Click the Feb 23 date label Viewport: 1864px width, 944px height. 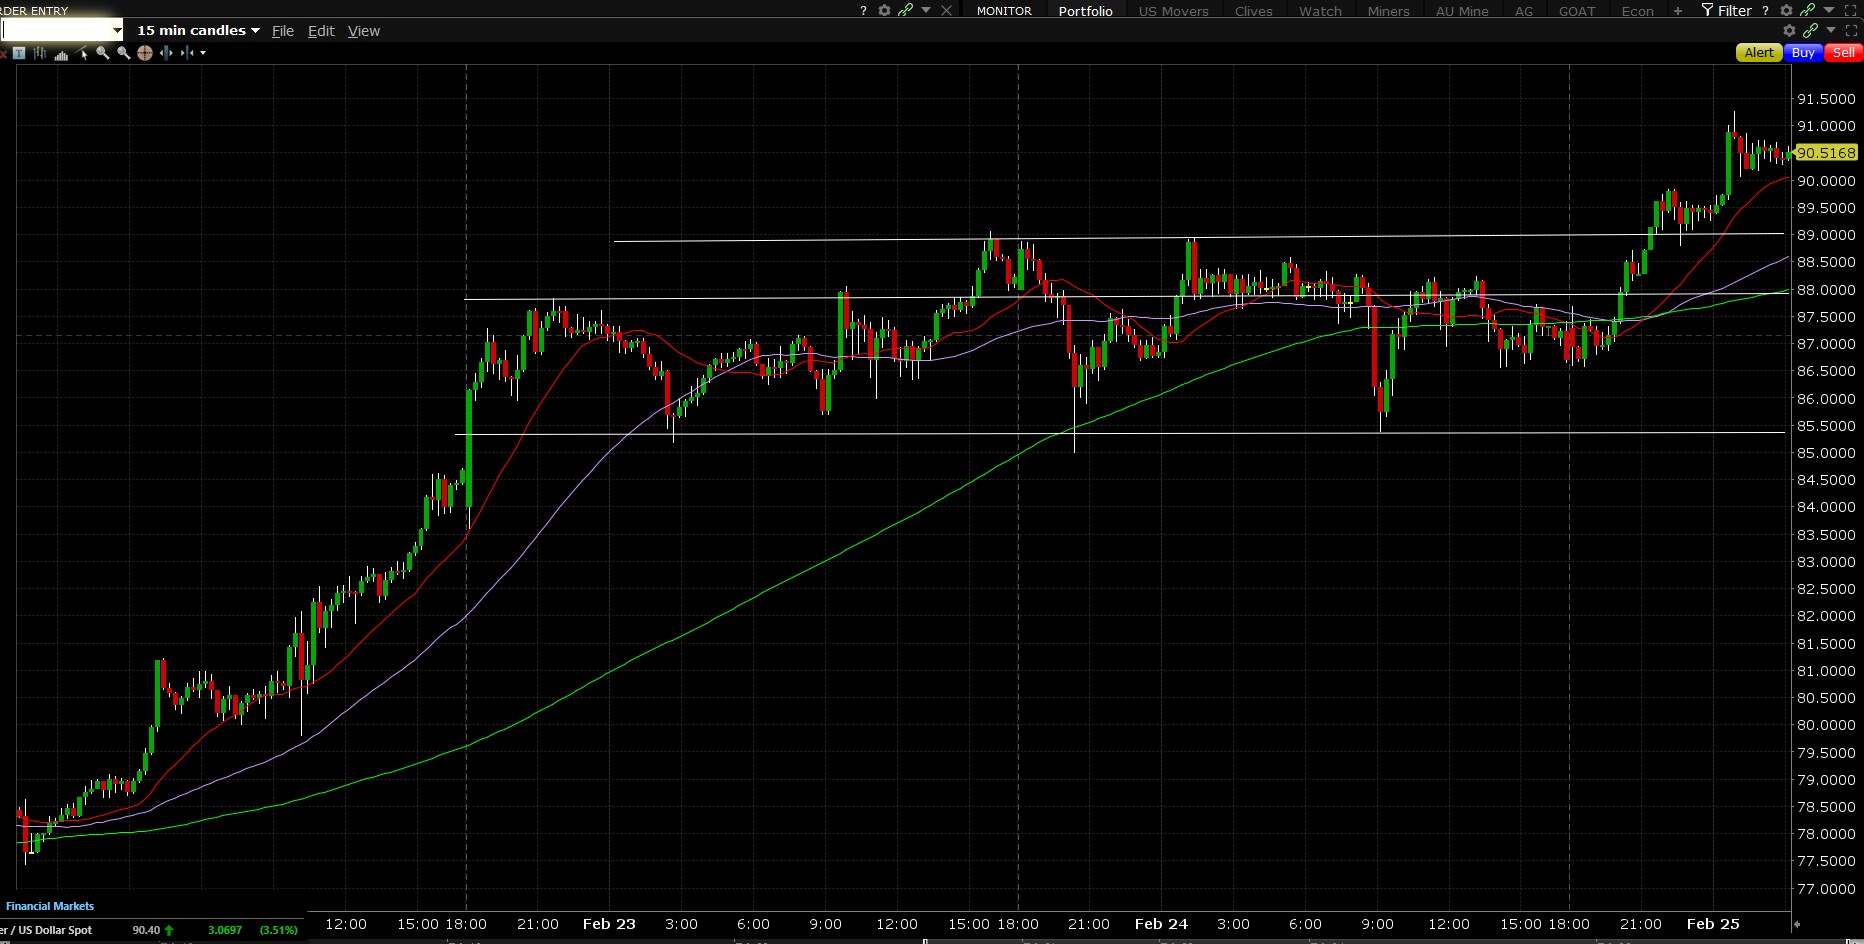(609, 924)
